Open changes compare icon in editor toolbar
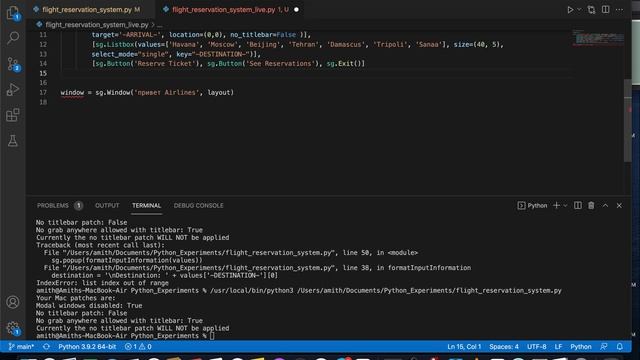 coord(591,9)
